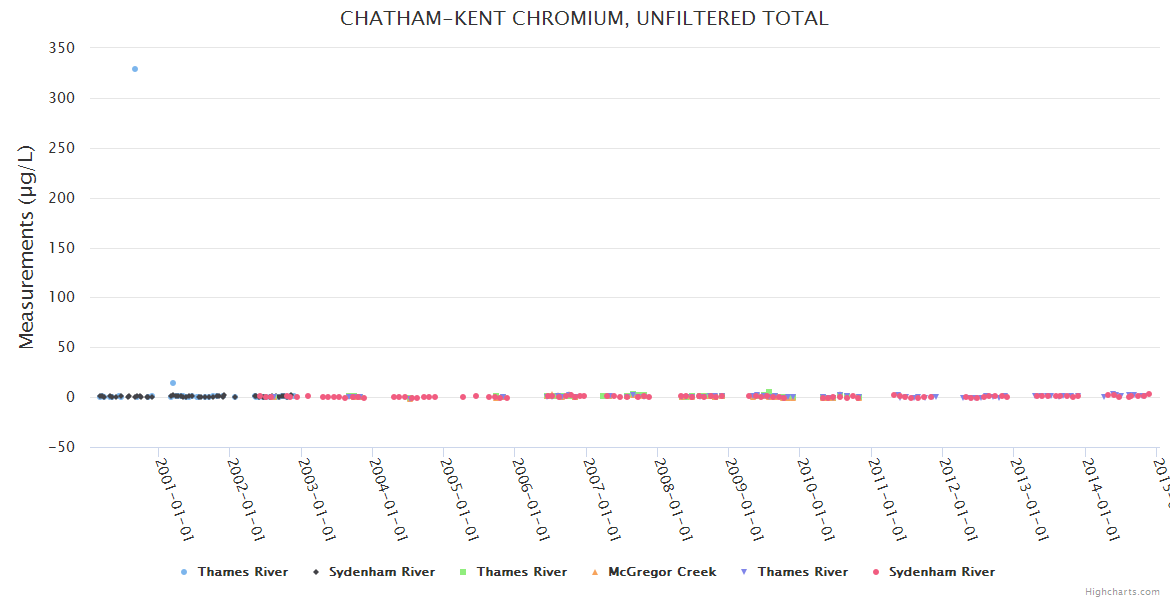
Task: Hide the Thames River series beside the green square
Action: point(521,572)
